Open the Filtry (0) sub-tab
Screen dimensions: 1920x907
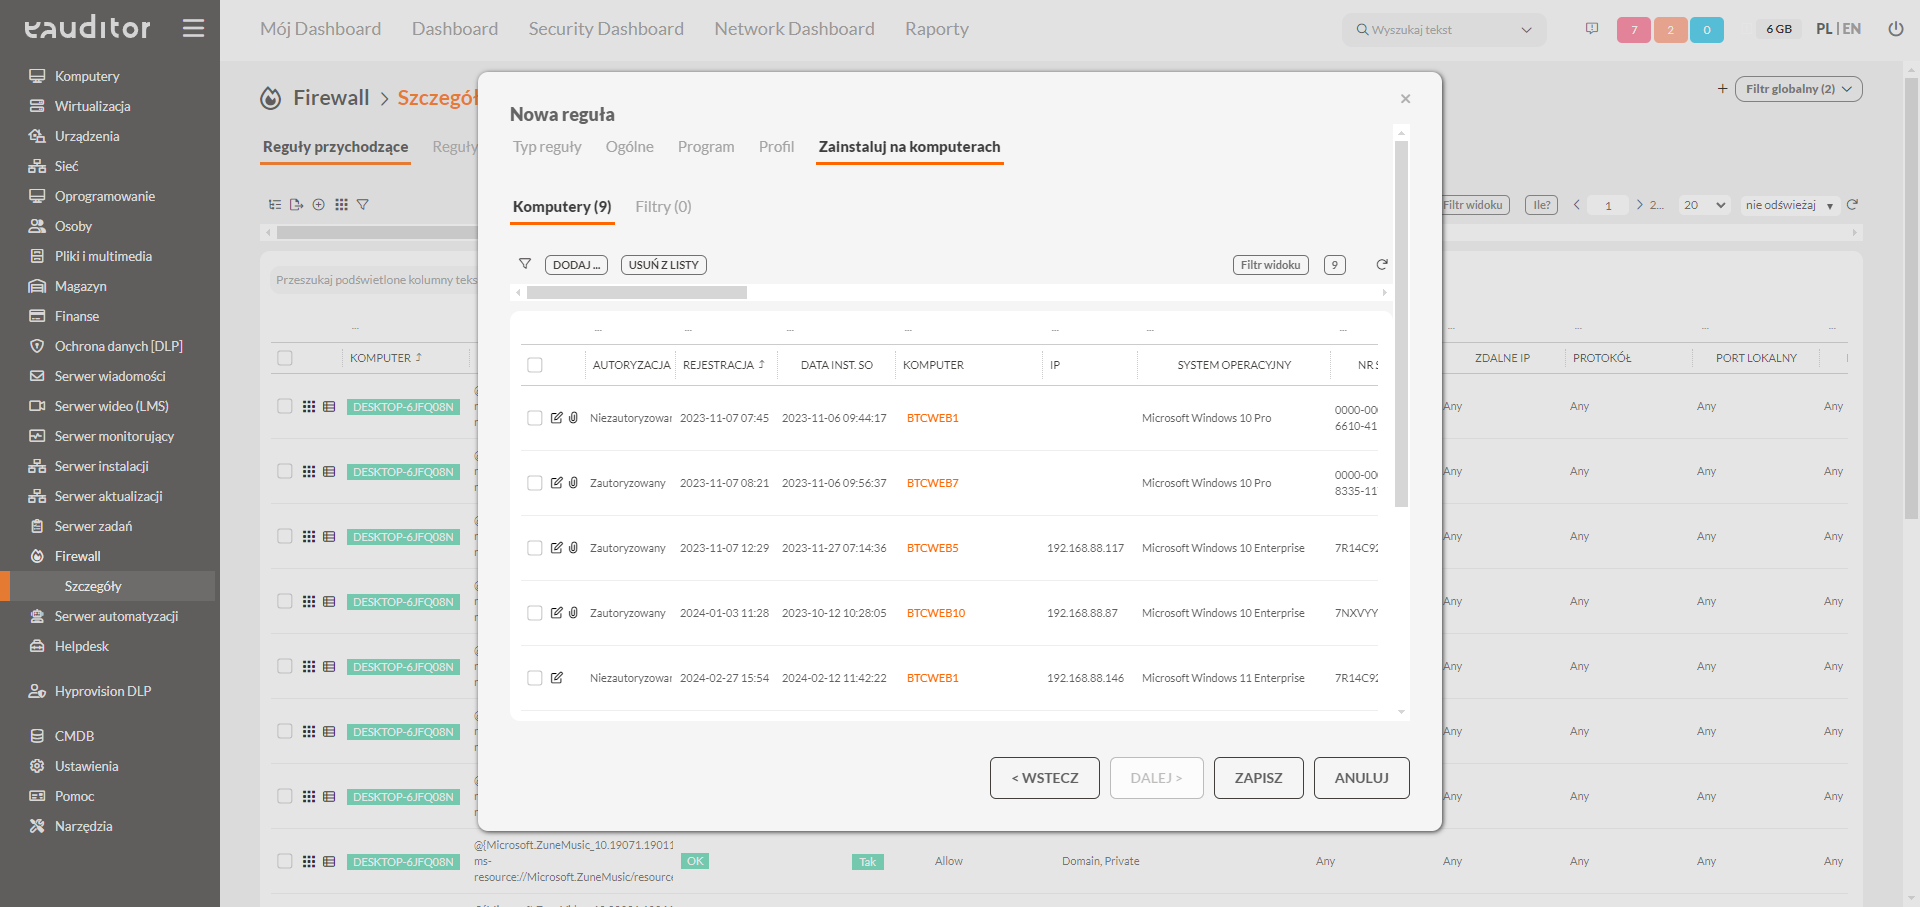coord(663,207)
